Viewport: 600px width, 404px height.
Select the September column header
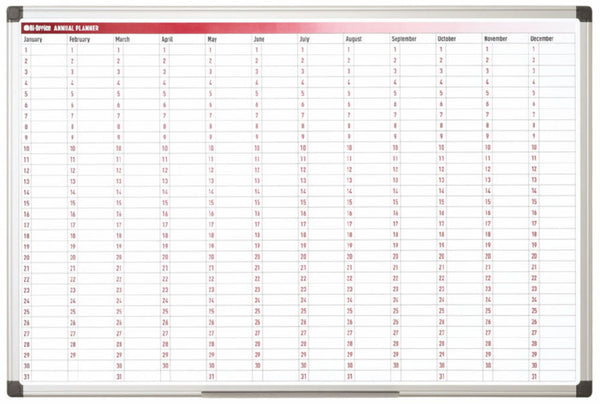[404, 39]
